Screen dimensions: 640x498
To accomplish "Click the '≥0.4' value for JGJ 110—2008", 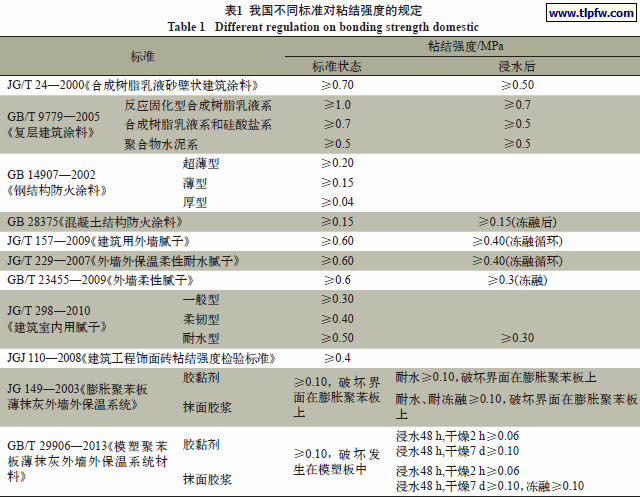I will point(337,358).
